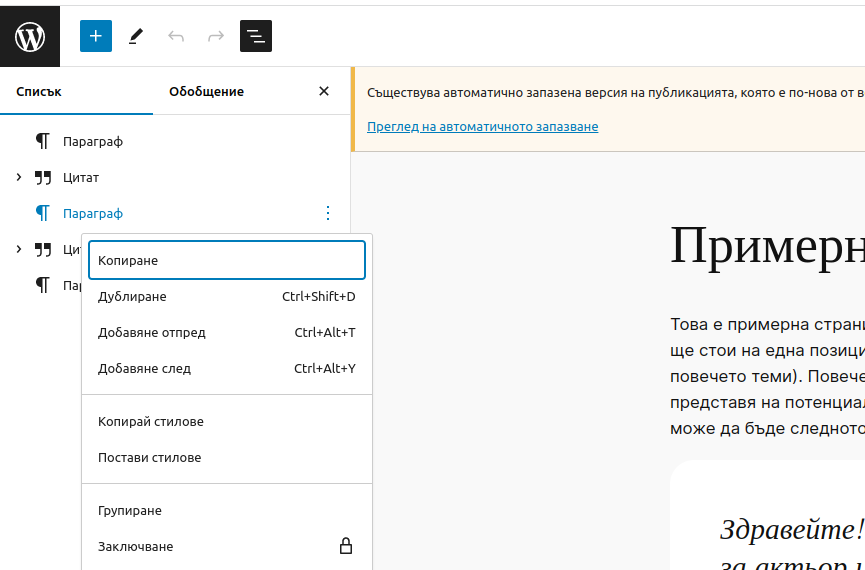Open Преглед на автоматичното запазване link
Image resolution: width=865 pixels, height=570 pixels.
tap(482, 126)
